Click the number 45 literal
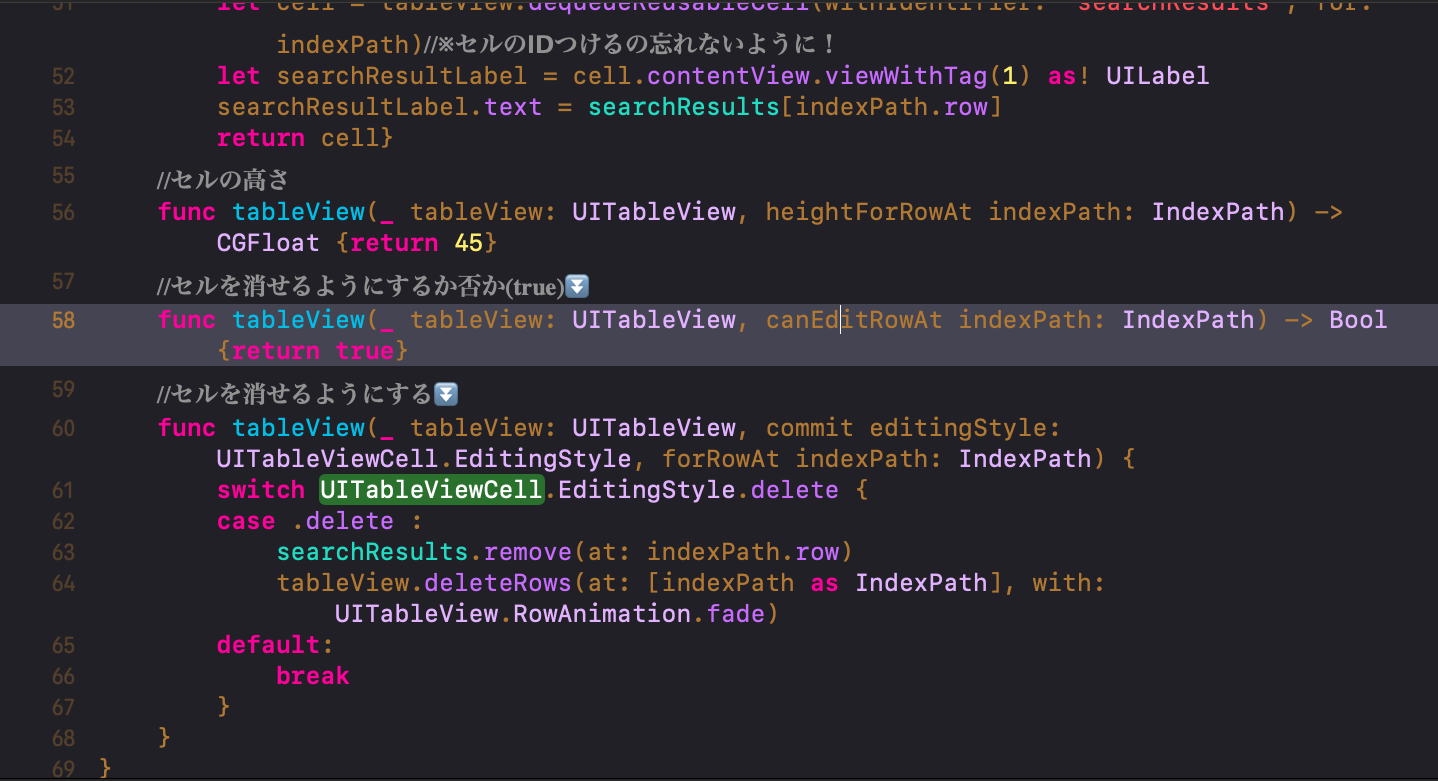 click(468, 243)
